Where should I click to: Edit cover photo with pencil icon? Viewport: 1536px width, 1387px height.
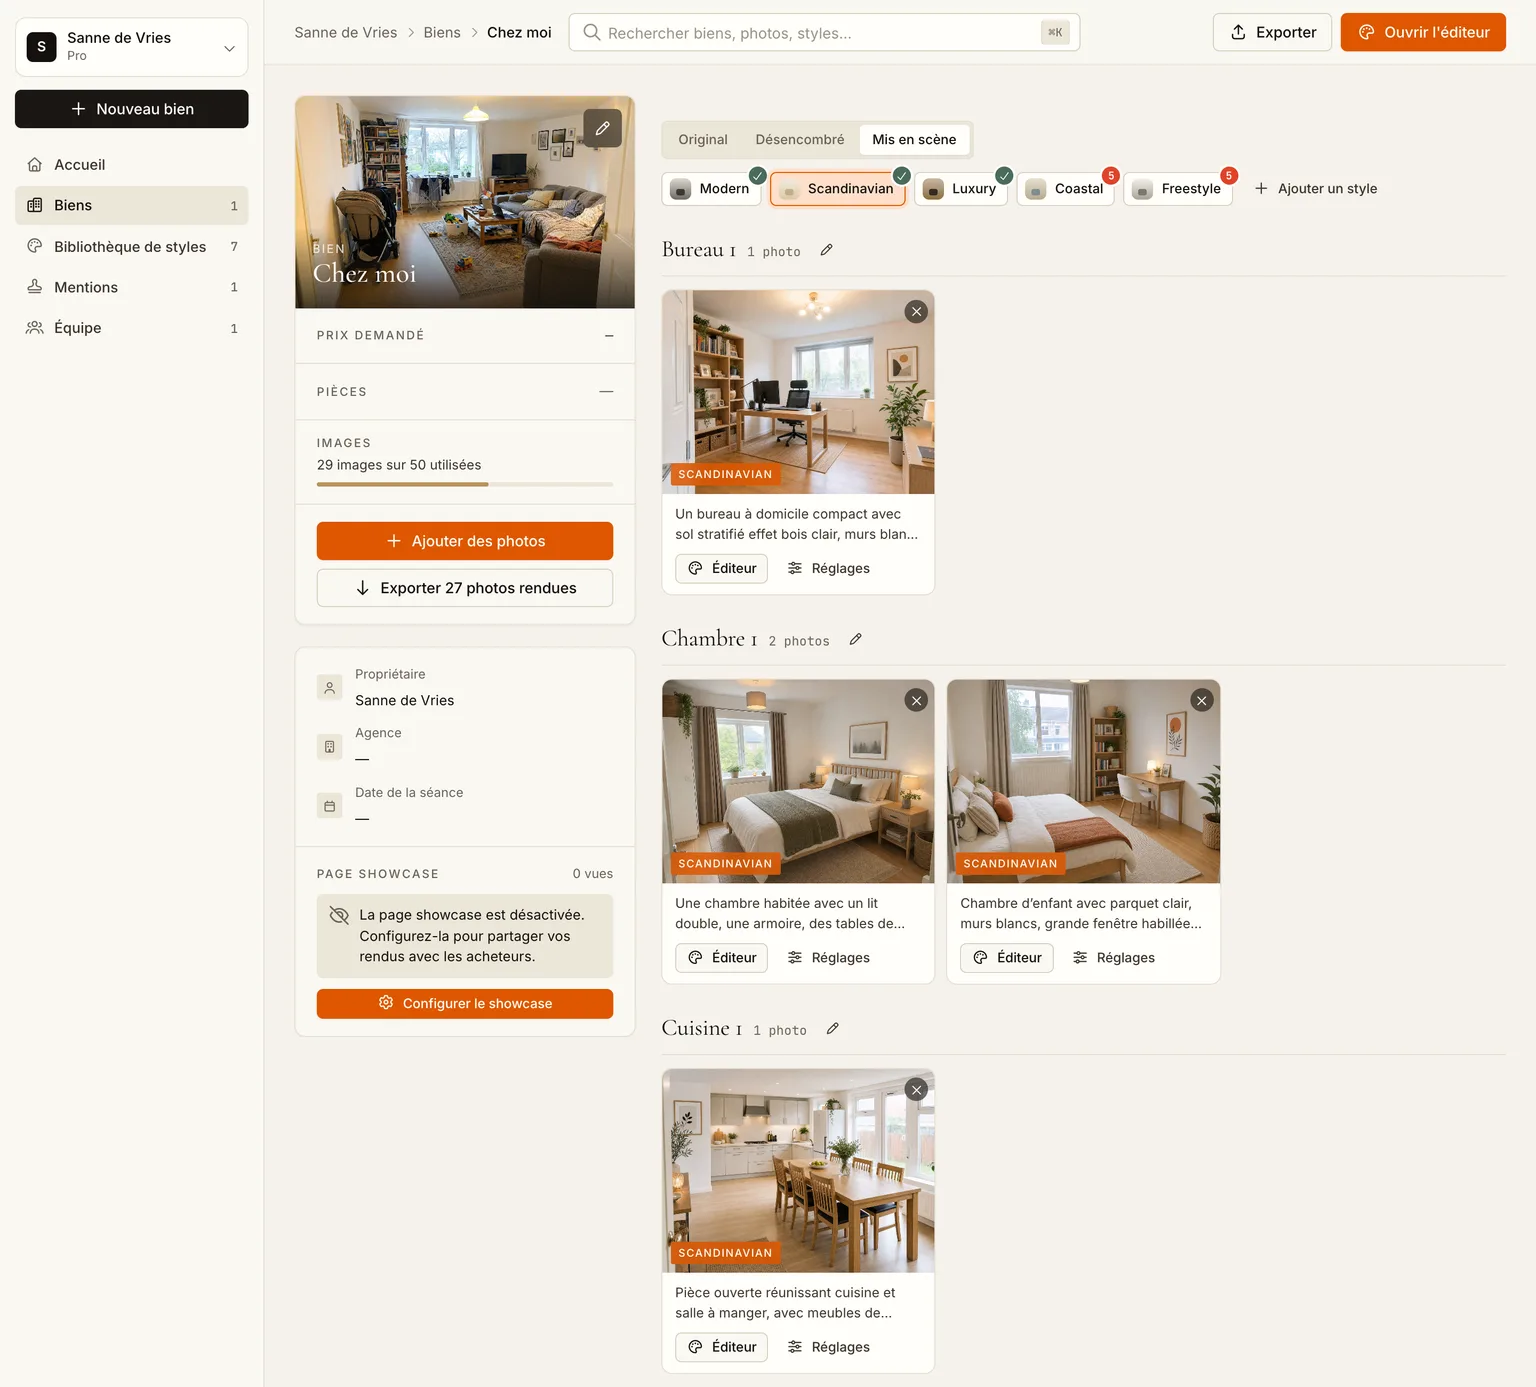coord(603,128)
